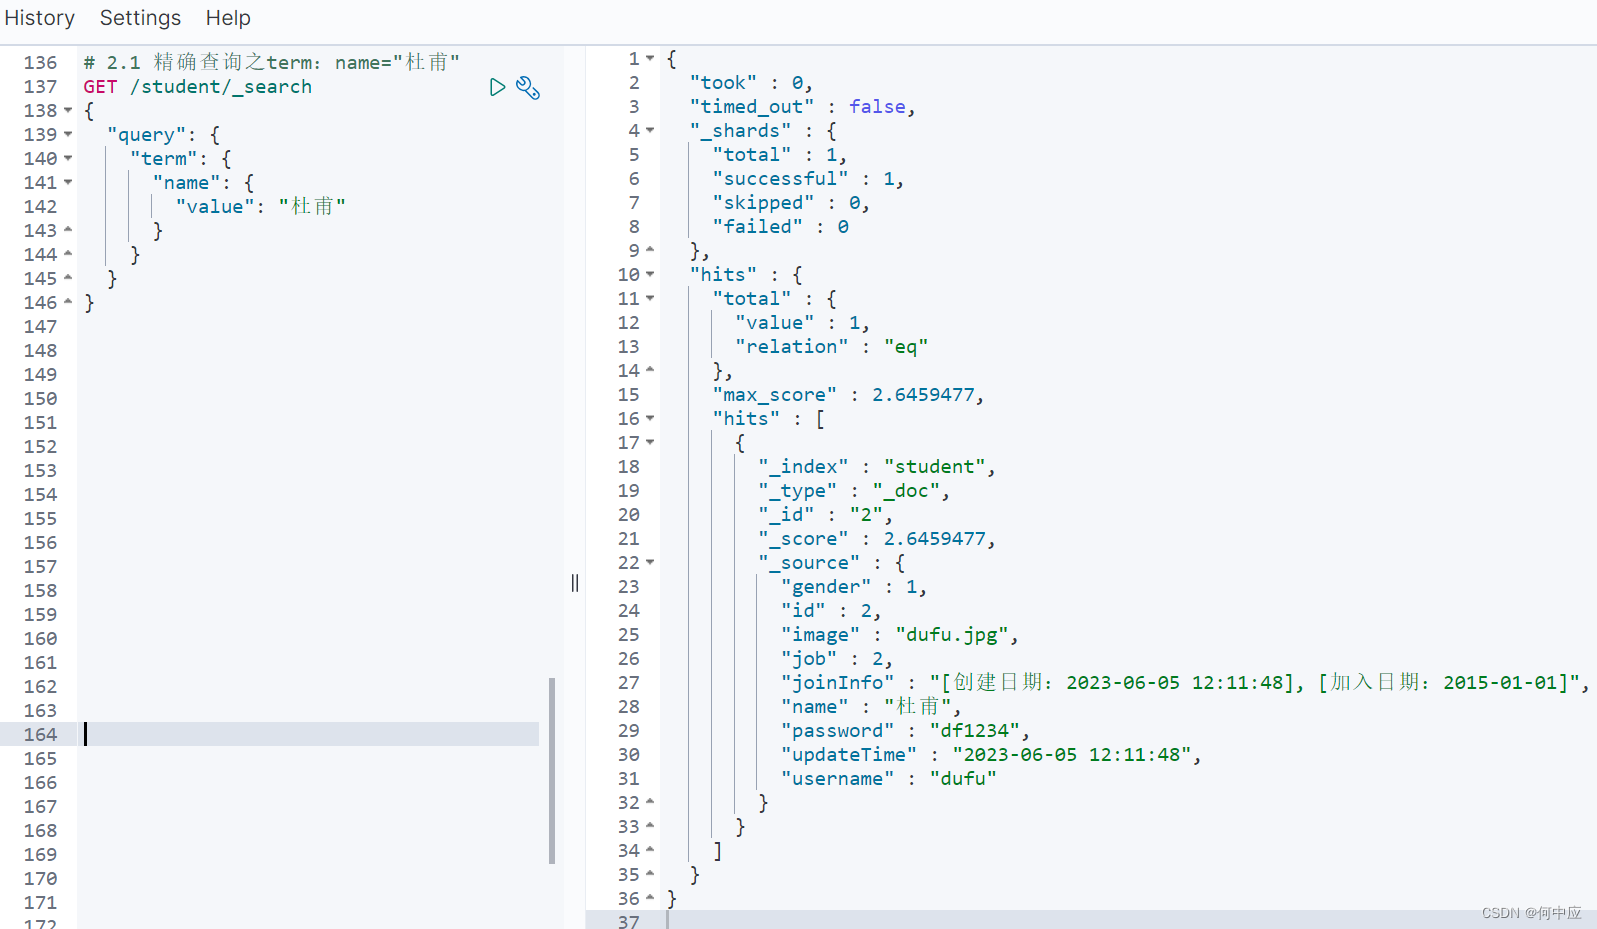Click the "took" : 0 response line
Screen dimensions: 1597x929
(751, 83)
